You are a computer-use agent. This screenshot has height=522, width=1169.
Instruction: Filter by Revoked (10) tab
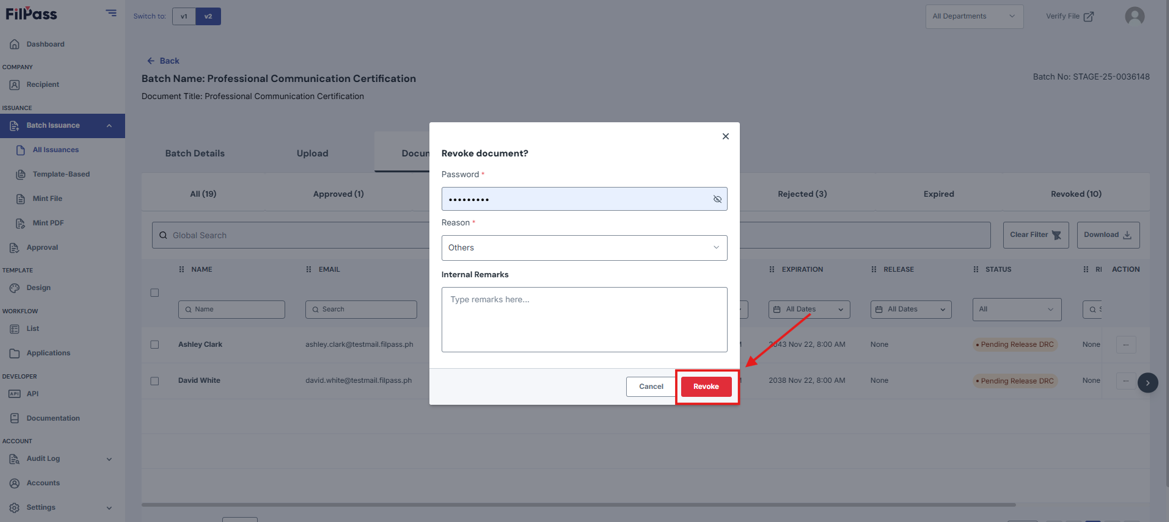click(1076, 194)
